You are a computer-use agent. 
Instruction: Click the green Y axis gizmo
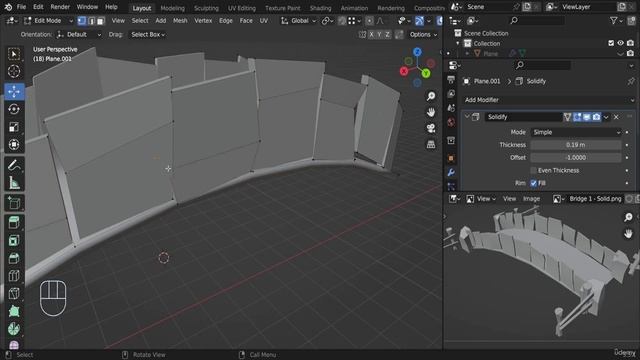[x=426, y=73]
